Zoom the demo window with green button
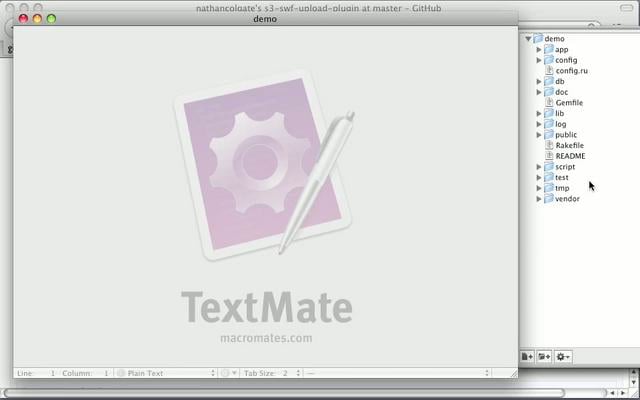The image size is (640, 400). click(51, 19)
